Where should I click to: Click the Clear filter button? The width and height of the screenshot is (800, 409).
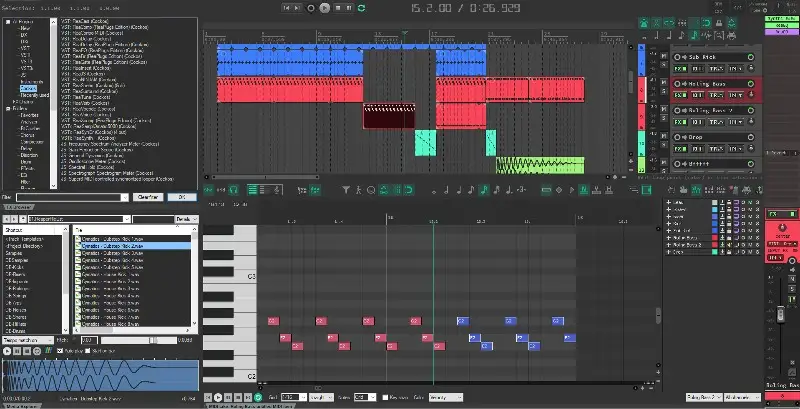147,197
